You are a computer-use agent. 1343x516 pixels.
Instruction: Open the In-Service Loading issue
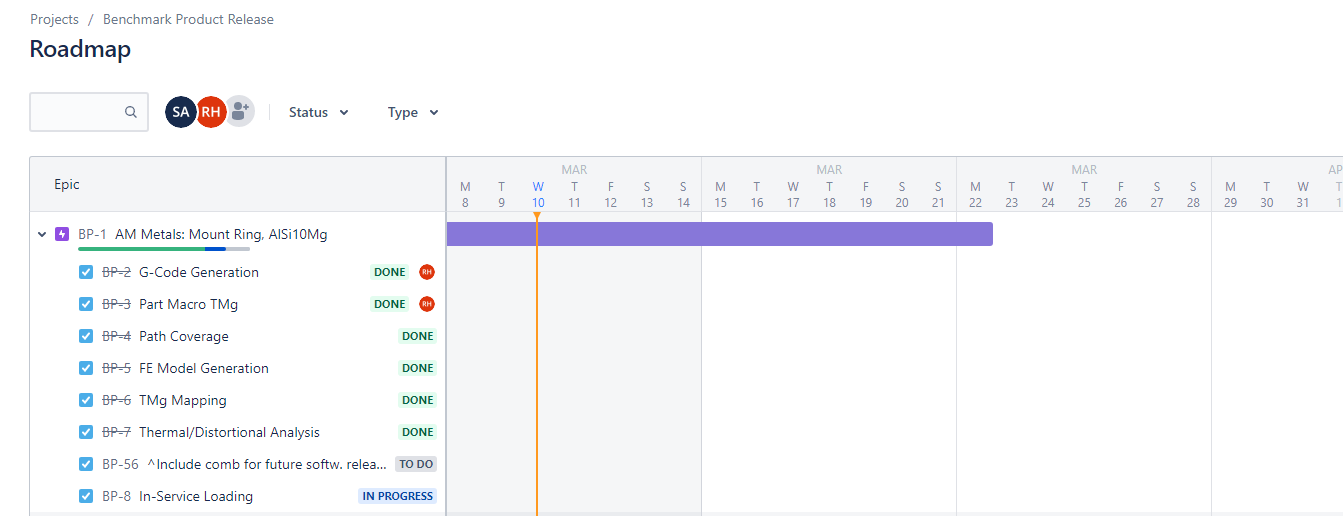tap(196, 496)
